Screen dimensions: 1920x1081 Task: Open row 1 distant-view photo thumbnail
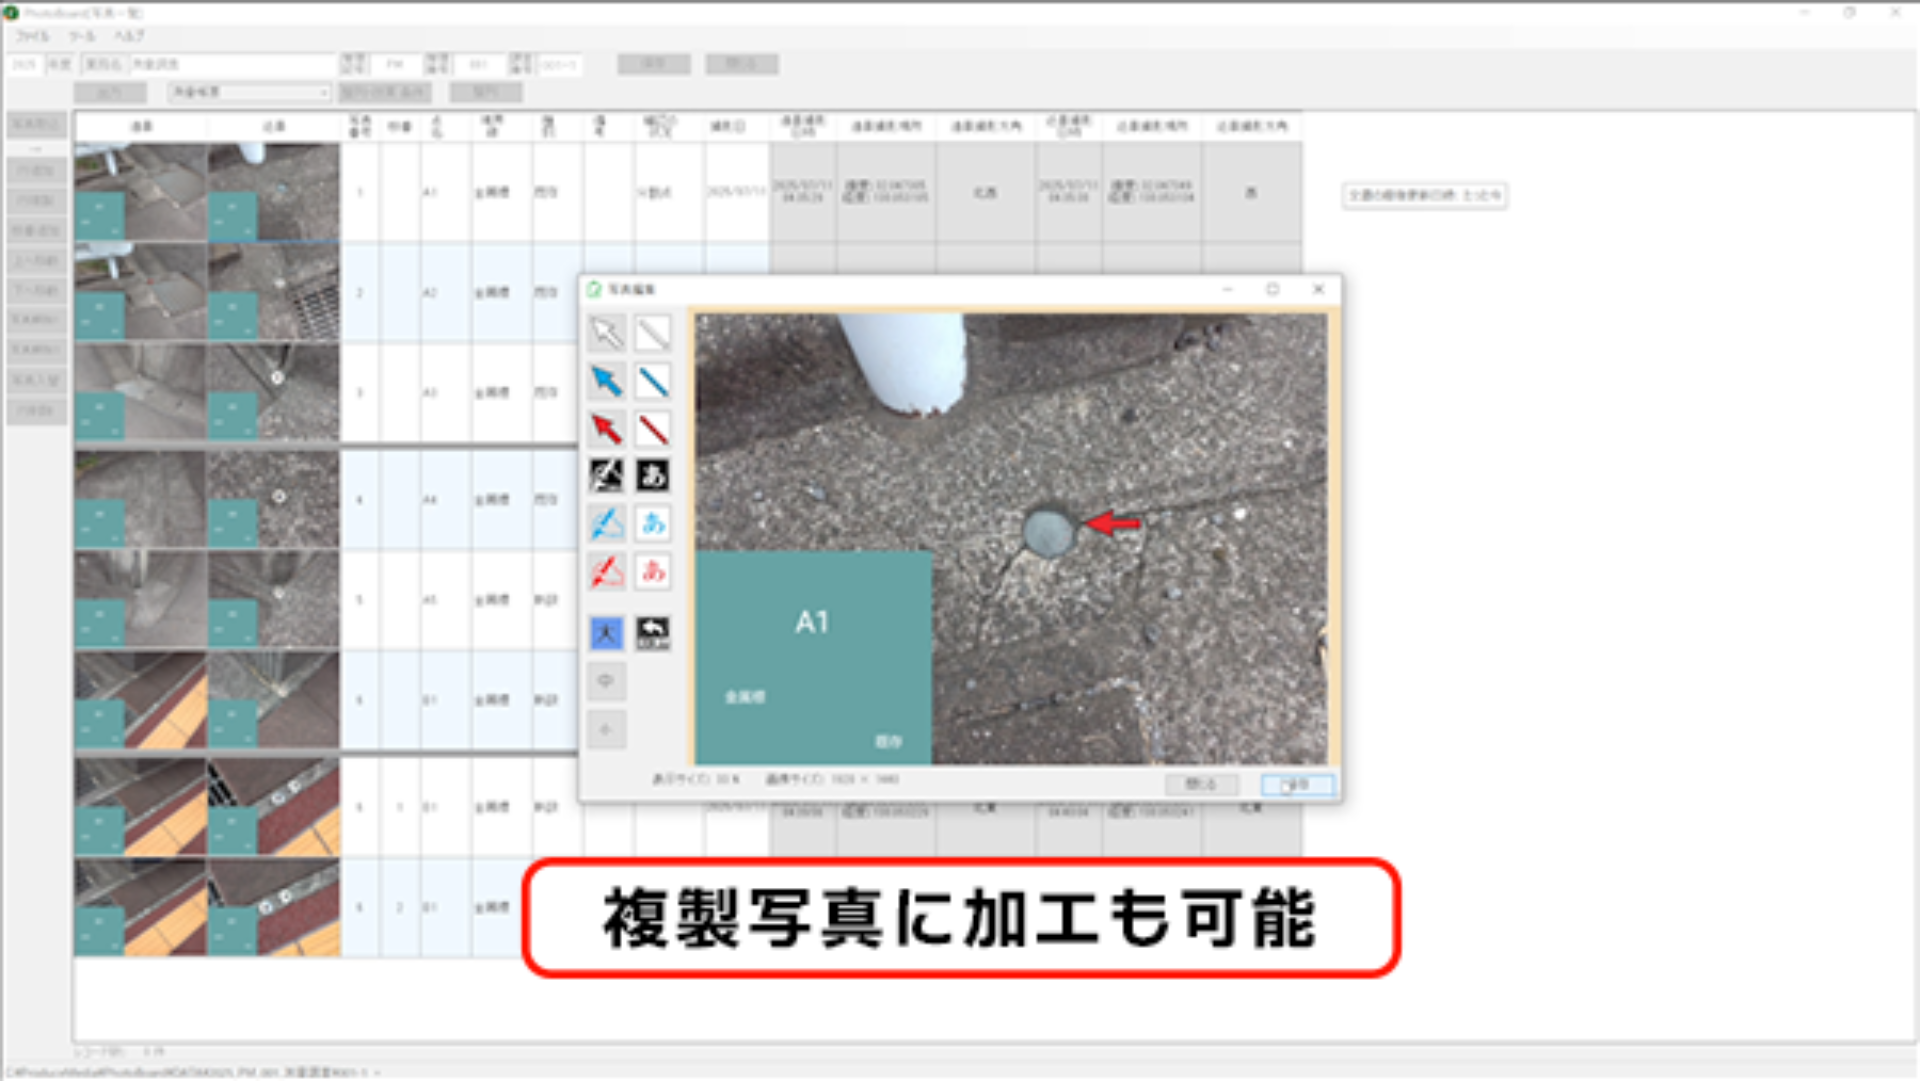coord(140,192)
